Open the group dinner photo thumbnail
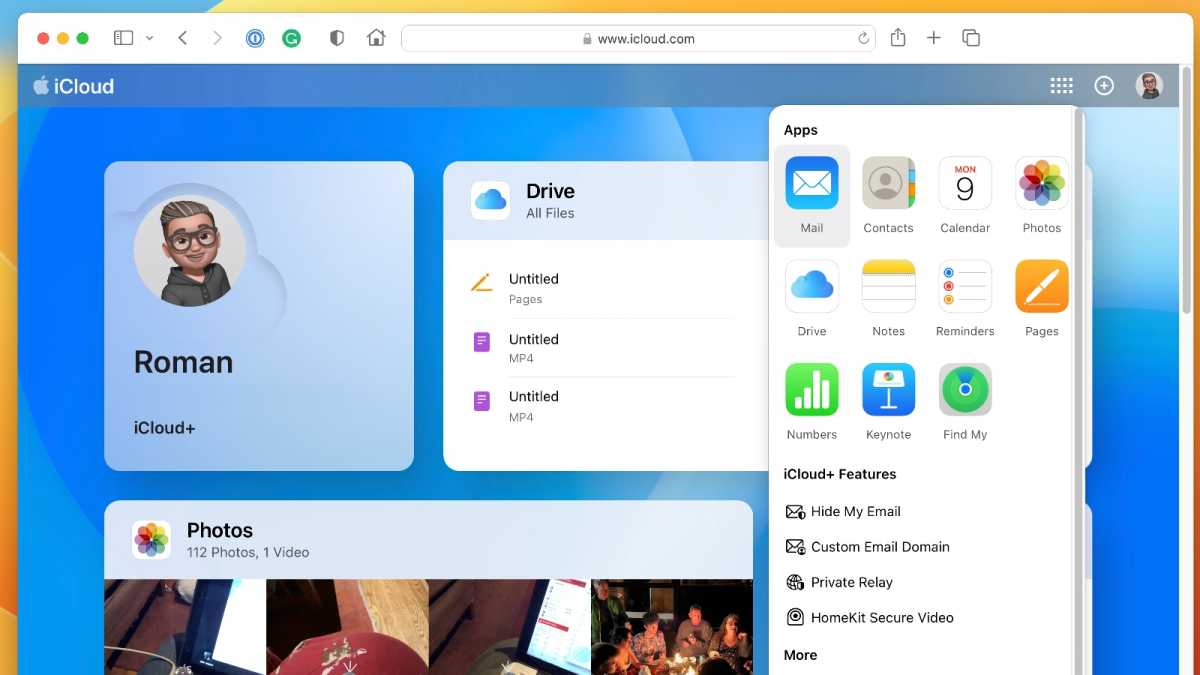Screen dimensions: 1200x675 click(x=672, y=627)
